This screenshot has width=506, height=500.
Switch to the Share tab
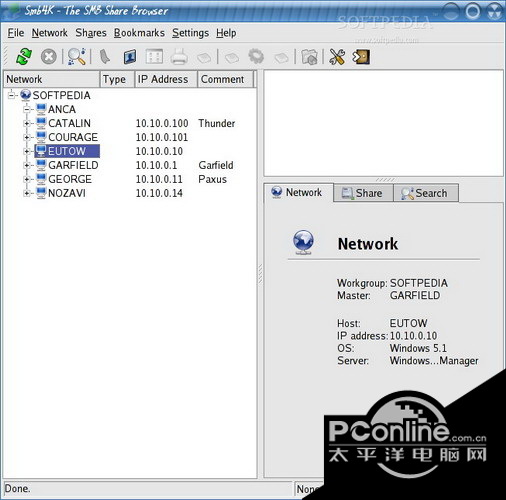pos(363,193)
